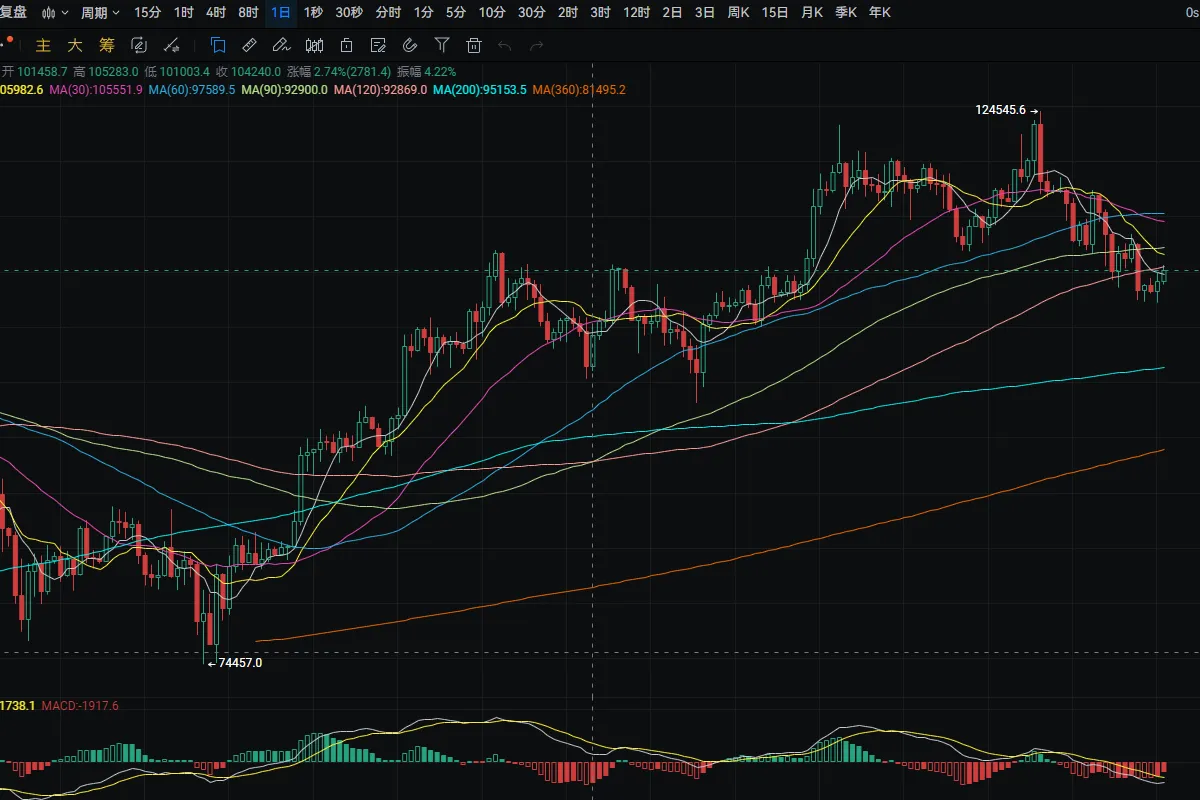Select the 15分 timeframe
The image size is (1200, 800).
click(147, 13)
